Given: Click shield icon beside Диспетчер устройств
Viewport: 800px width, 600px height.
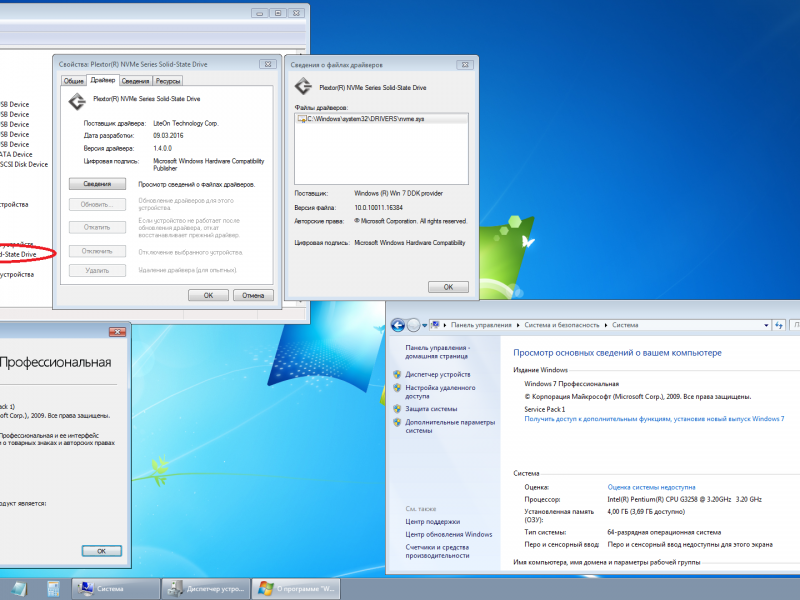Looking at the screenshot, I should (x=397, y=374).
